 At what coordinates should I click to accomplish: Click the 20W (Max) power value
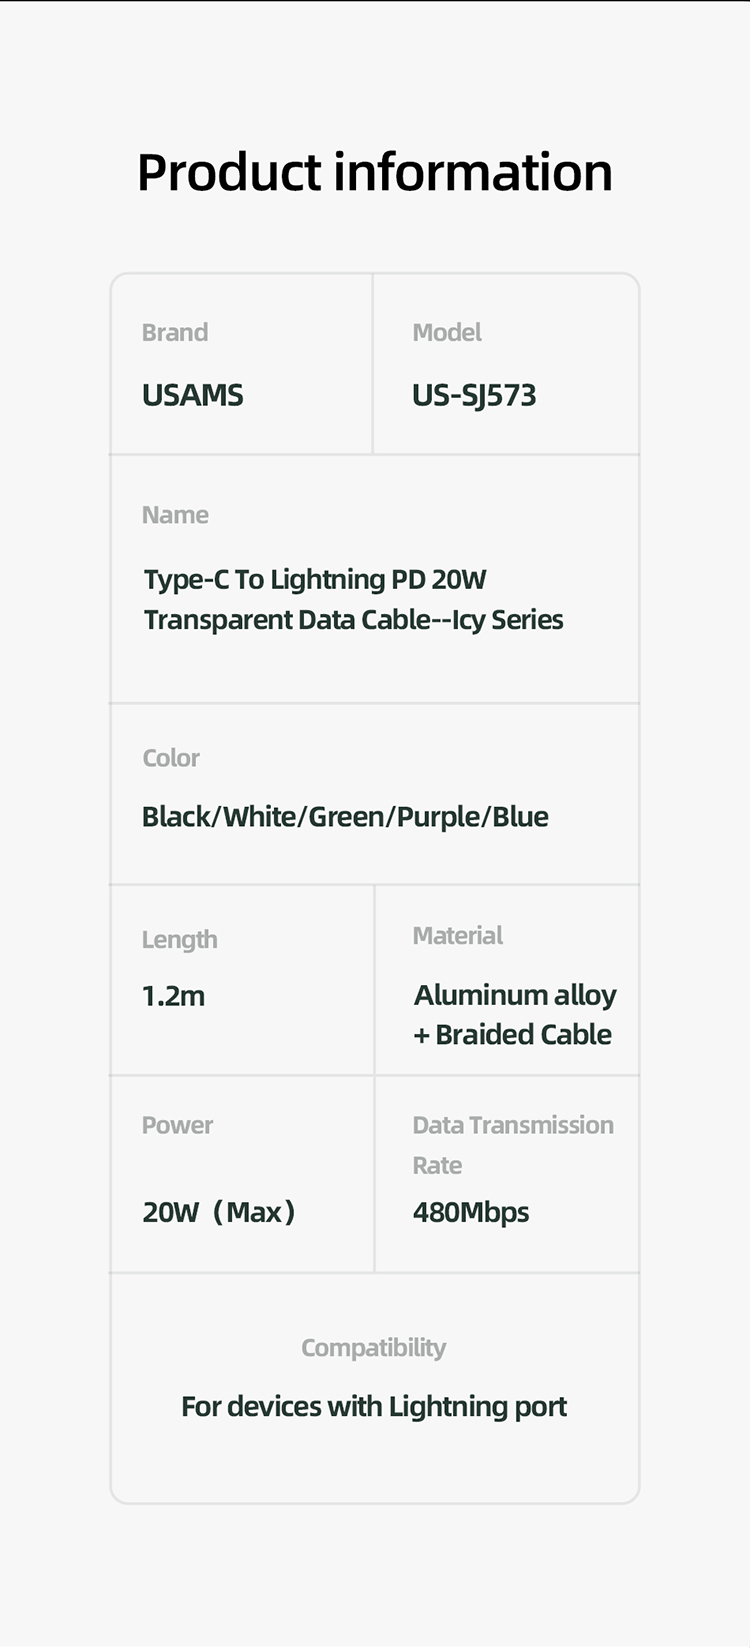[x=219, y=1212]
